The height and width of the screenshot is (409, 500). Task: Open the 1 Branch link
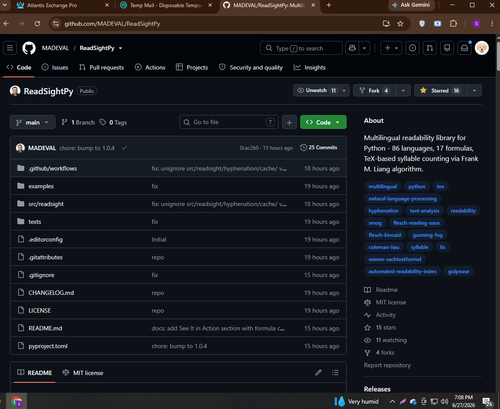click(x=78, y=122)
